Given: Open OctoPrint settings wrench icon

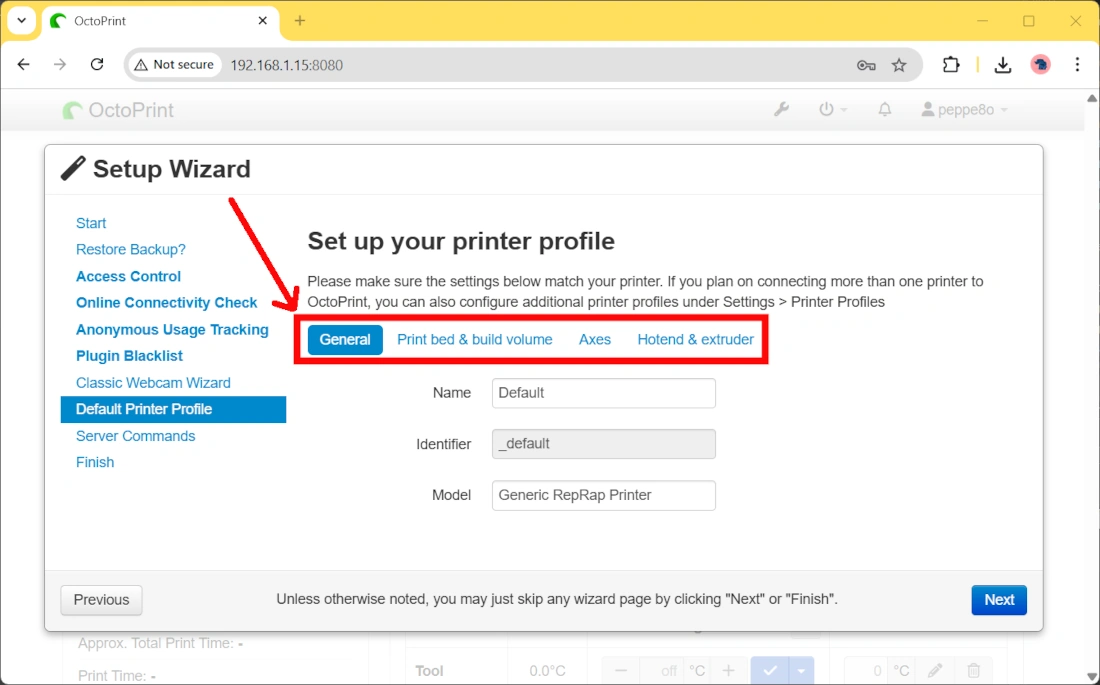Looking at the screenshot, I should [781, 109].
